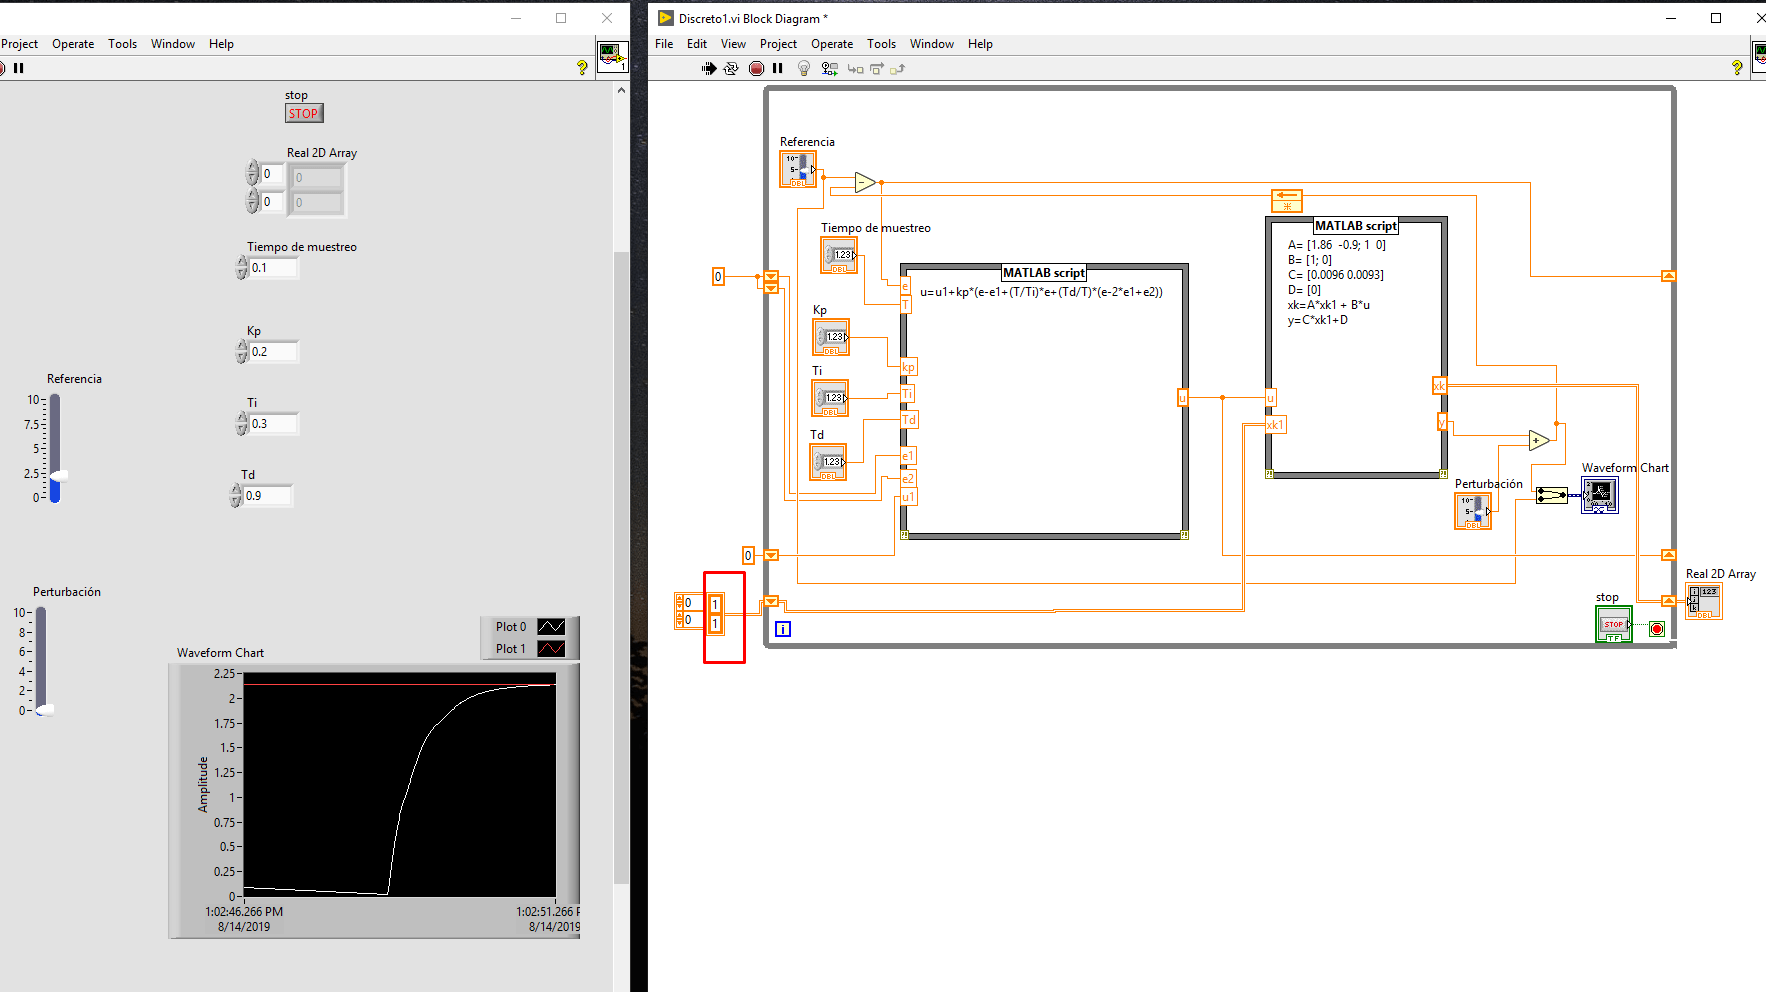Viewport: 1766px width, 992px height.
Task: Click the Context Help question mark button
Action: (1737, 68)
